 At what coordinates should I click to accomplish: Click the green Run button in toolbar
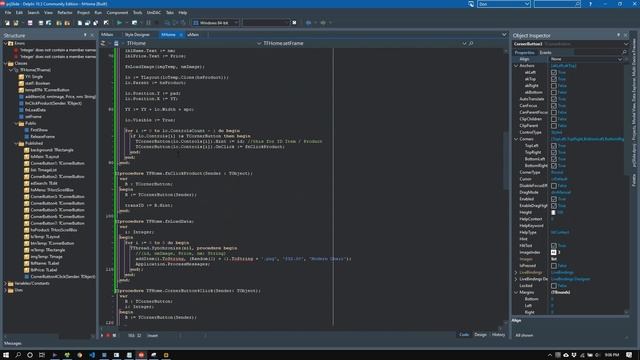tap(119, 23)
